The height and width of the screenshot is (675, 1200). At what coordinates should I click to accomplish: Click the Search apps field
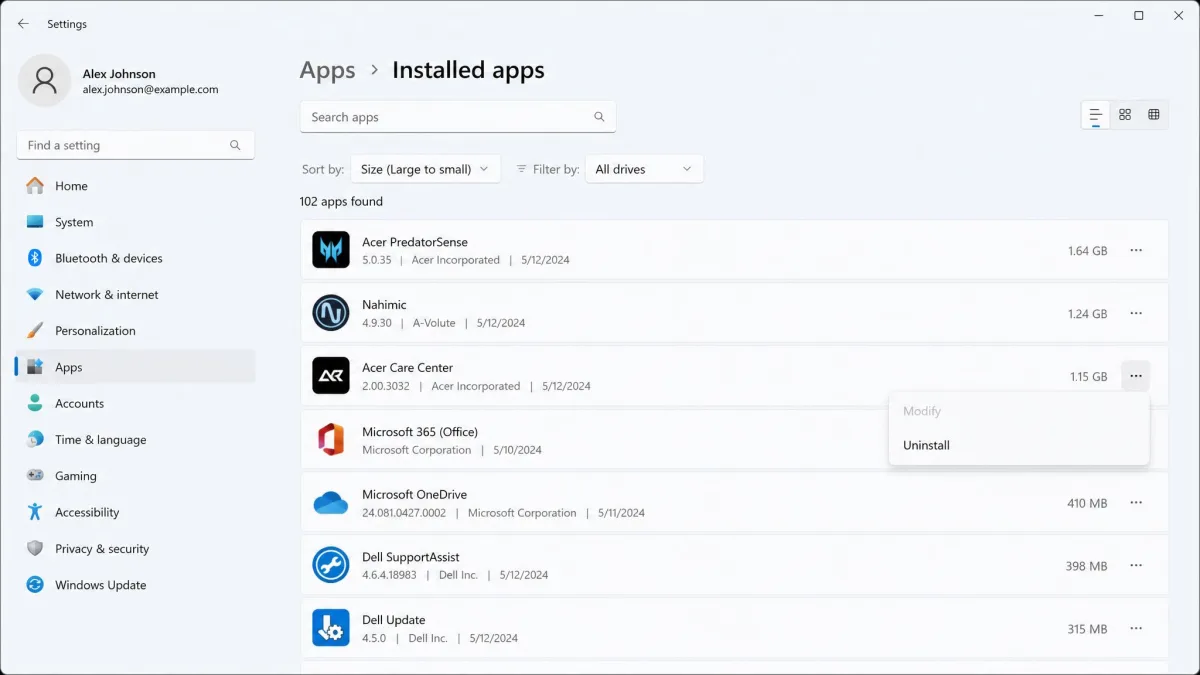click(458, 117)
